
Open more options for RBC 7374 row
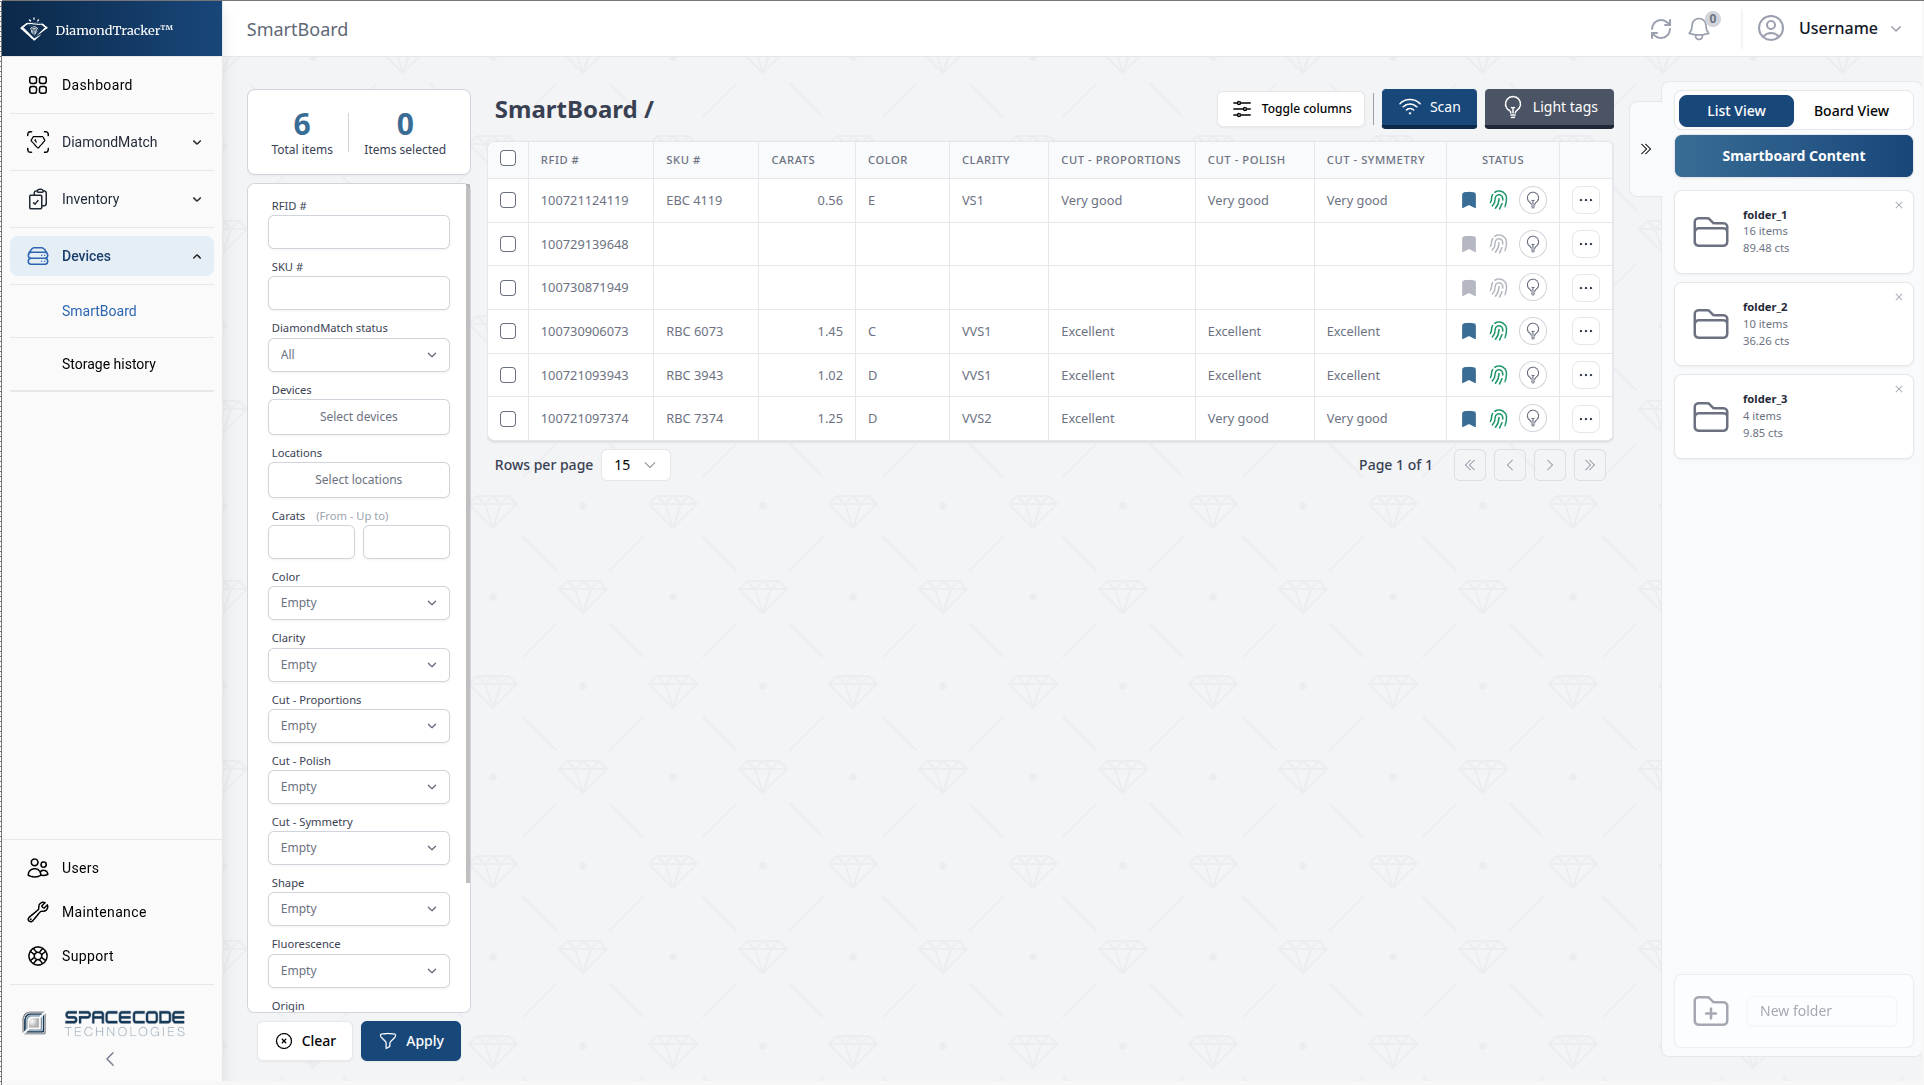point(1585,419)
